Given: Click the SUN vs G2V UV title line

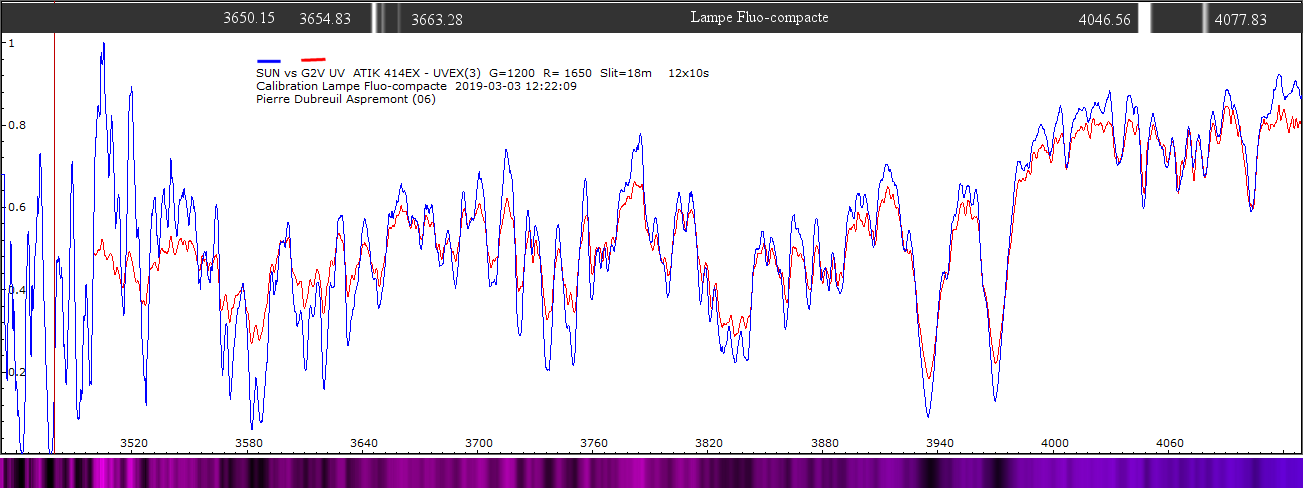Looking at the screenshot, I should (x=482, y=73).
